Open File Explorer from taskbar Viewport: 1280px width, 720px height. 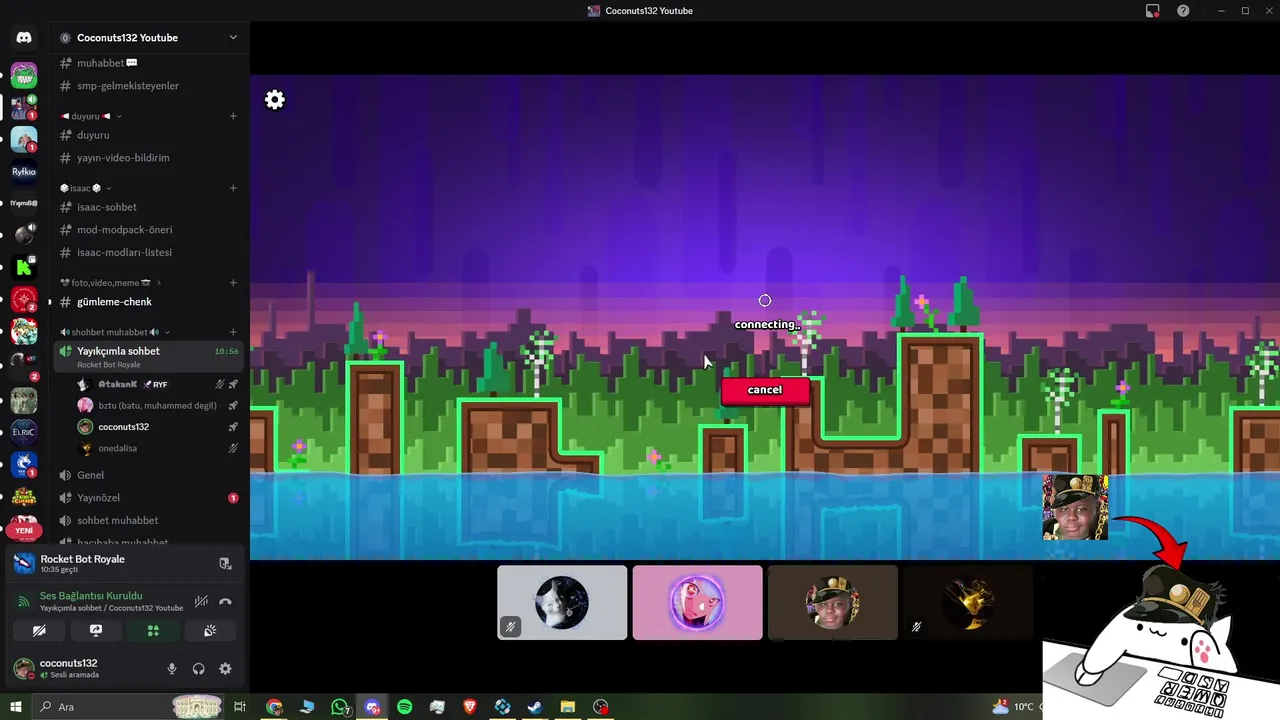click(x=567, y=707)
